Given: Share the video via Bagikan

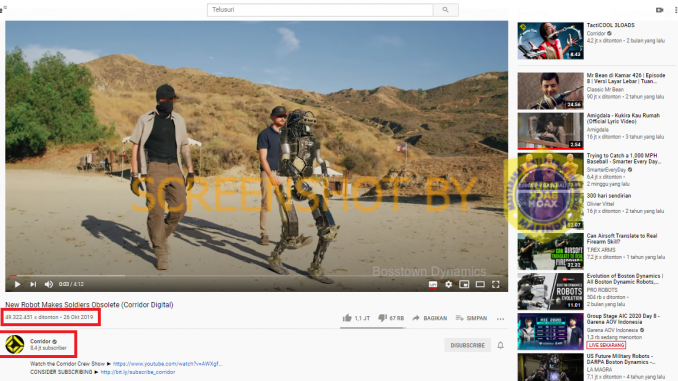Looking at the screenshot, I should (x=429, y=318).
